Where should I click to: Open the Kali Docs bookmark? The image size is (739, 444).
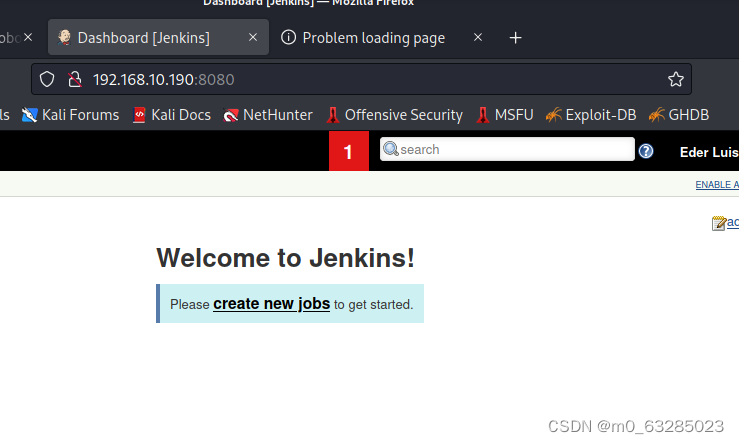172,115
